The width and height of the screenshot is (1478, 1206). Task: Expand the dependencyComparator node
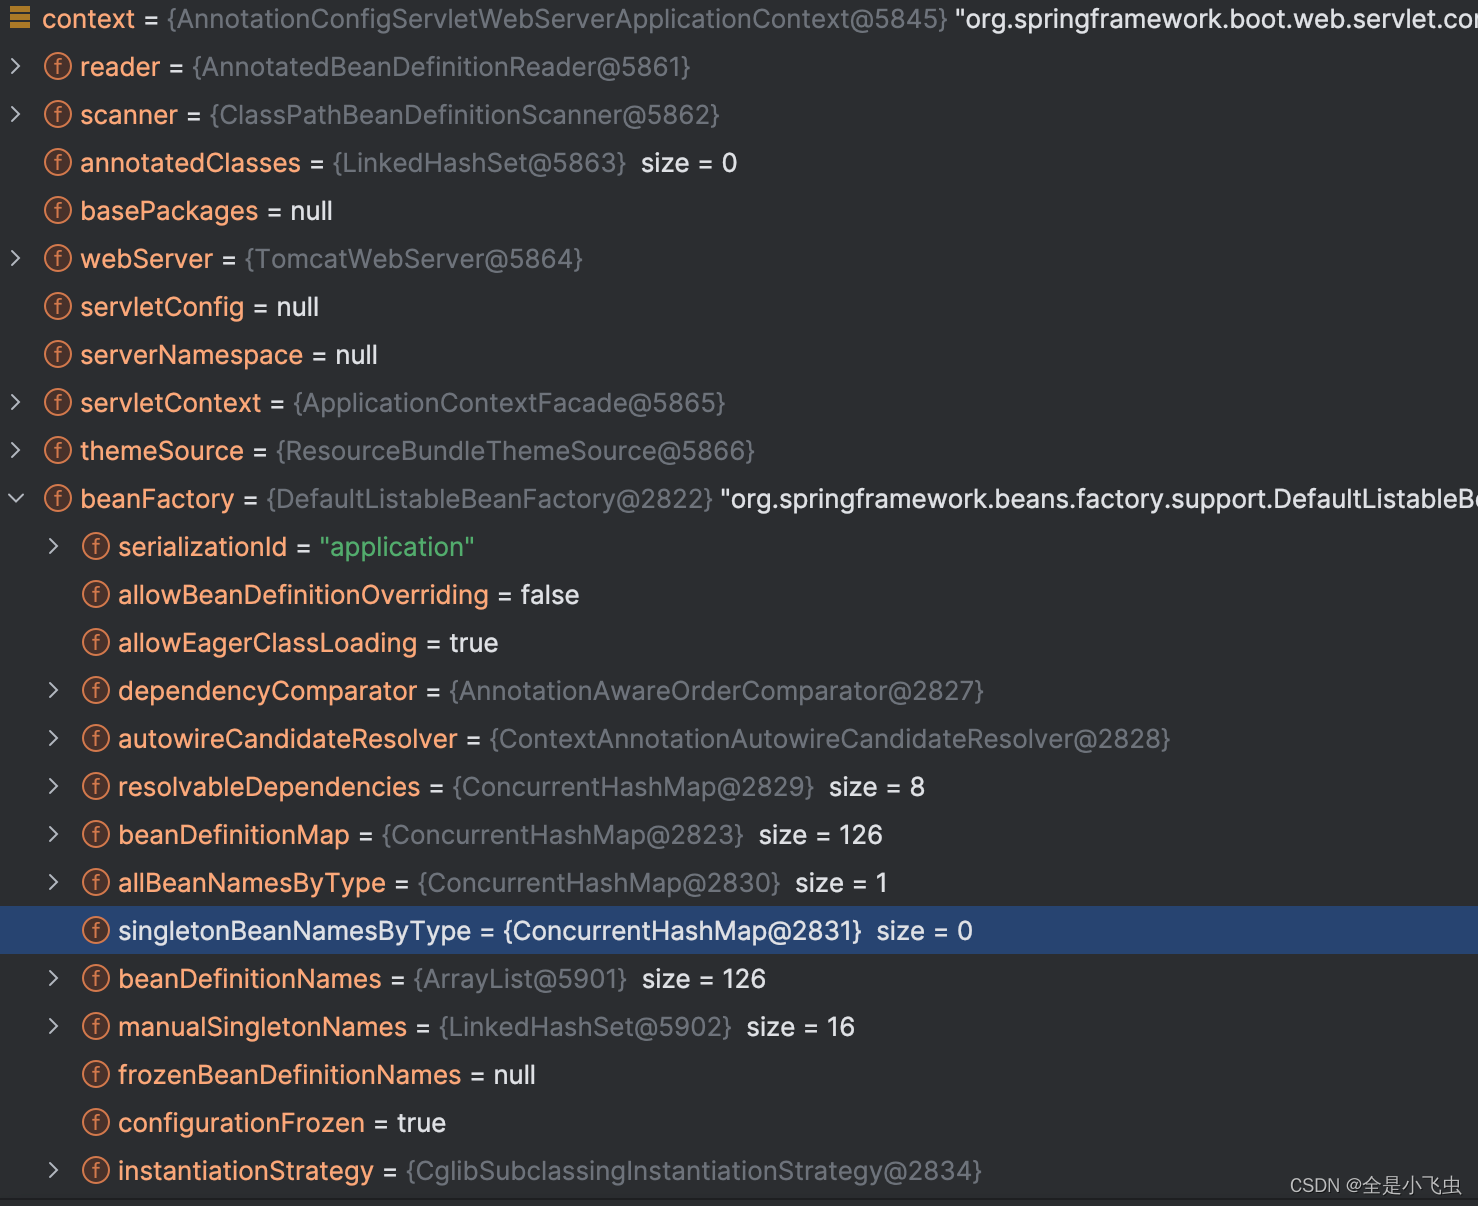coord(53,691)
